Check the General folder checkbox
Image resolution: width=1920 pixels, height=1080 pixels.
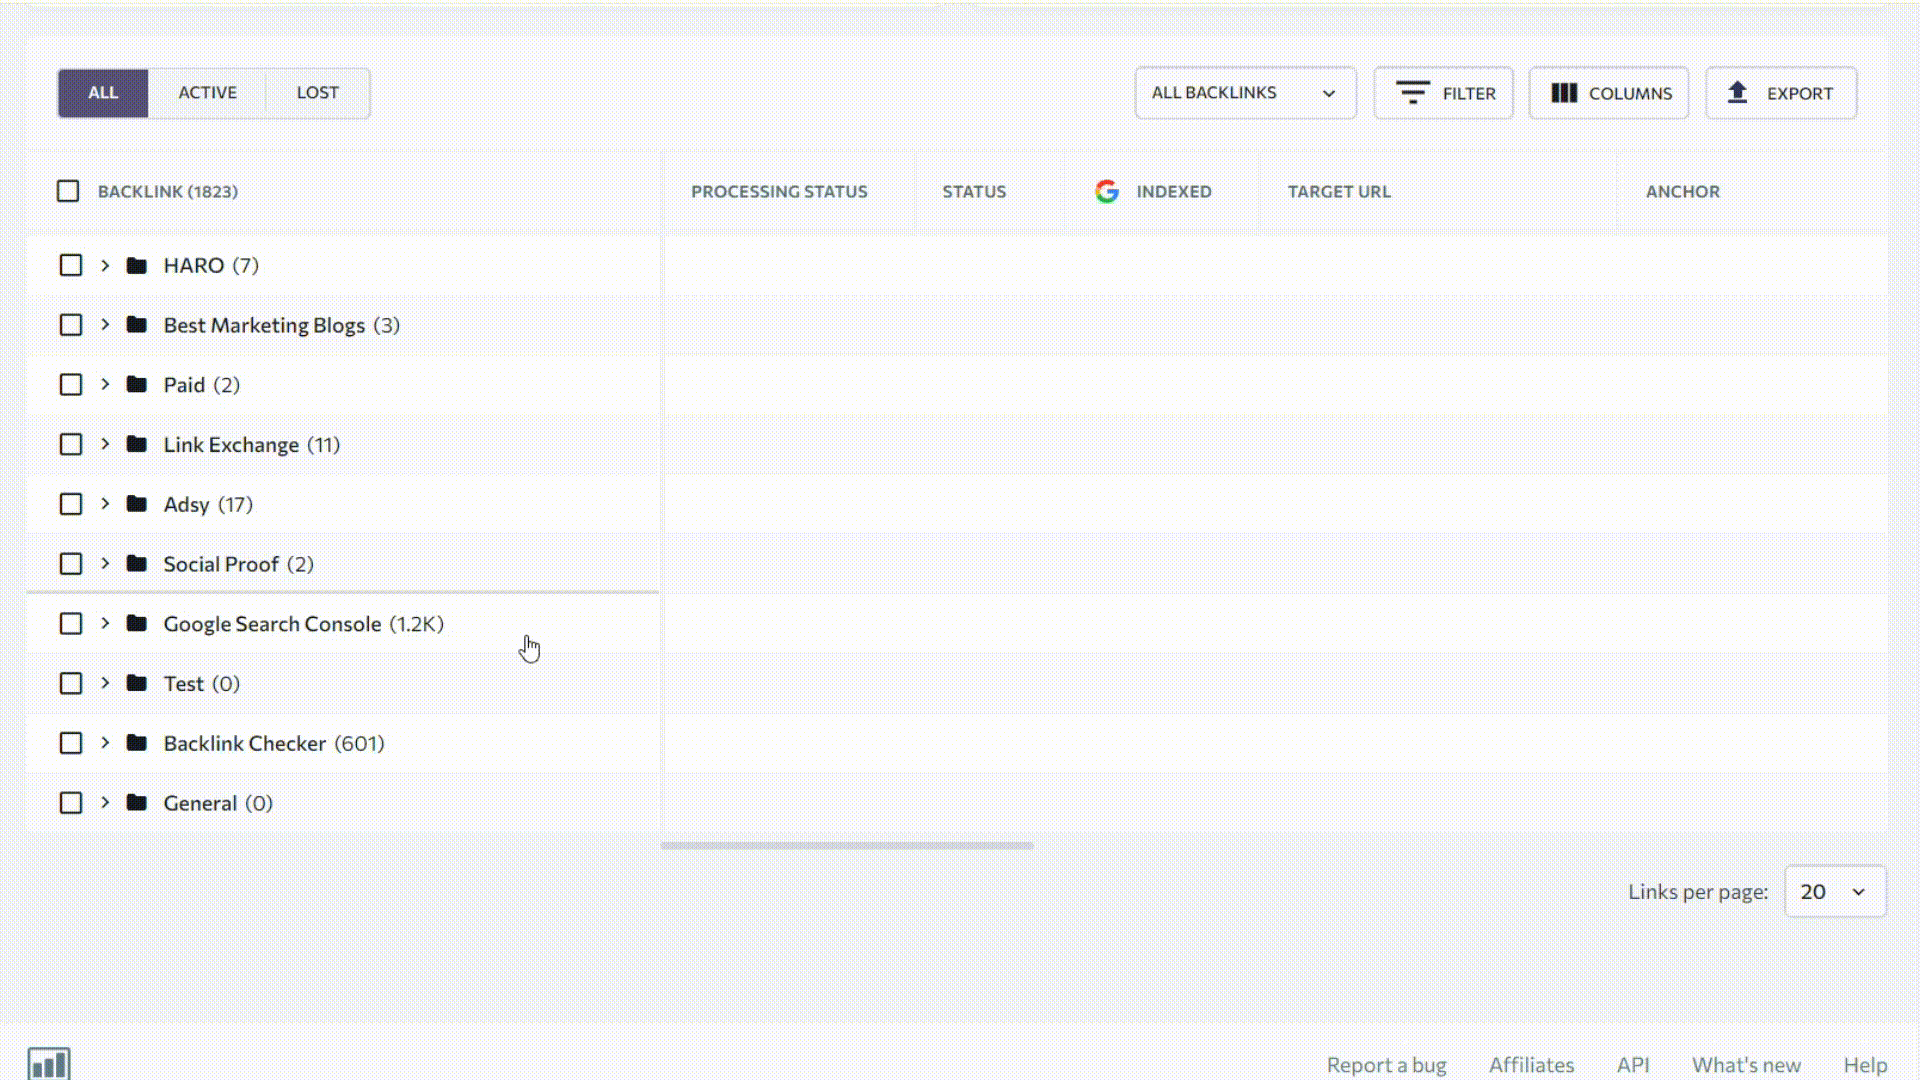(71, 803)
